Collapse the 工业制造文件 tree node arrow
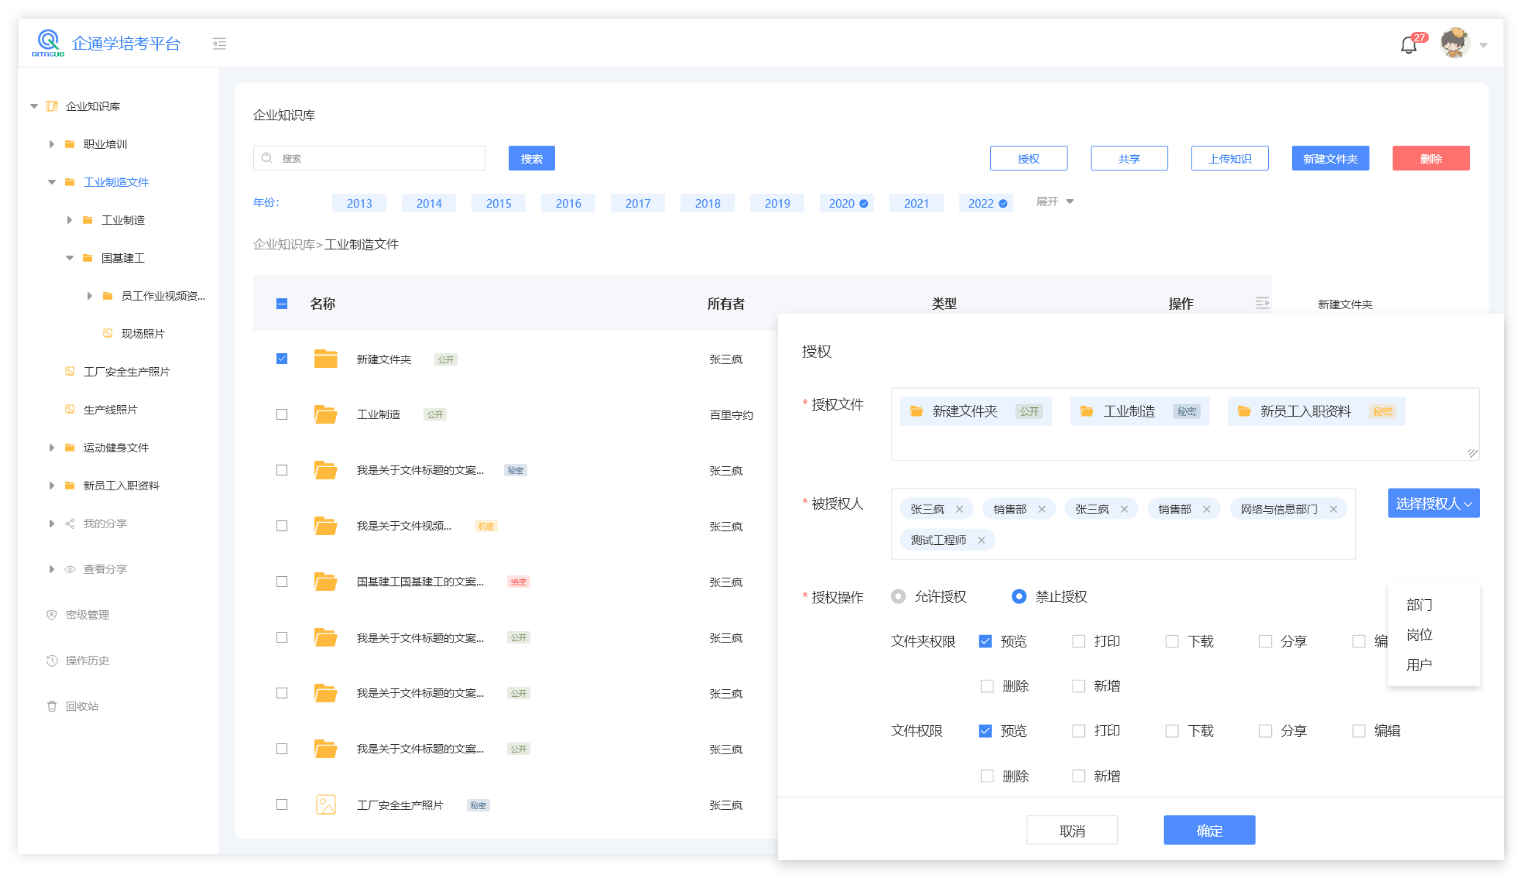This screenshot has width=1522, height=884. click(52, 182)
